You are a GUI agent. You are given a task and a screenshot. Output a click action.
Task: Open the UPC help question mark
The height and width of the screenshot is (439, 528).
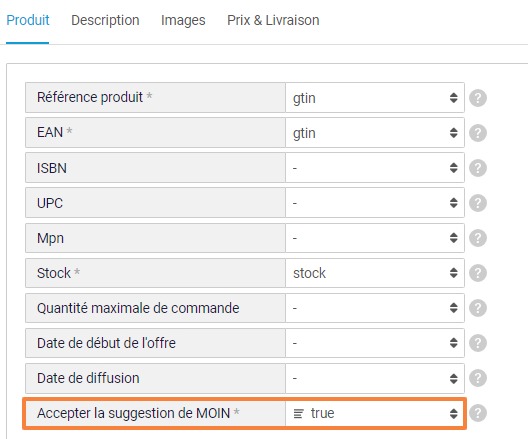pos(478,203)
